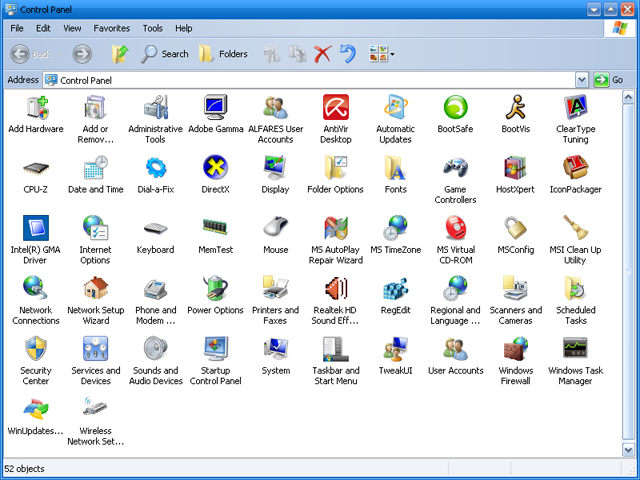
Task: Open the View menu
Action: [72, 28]
